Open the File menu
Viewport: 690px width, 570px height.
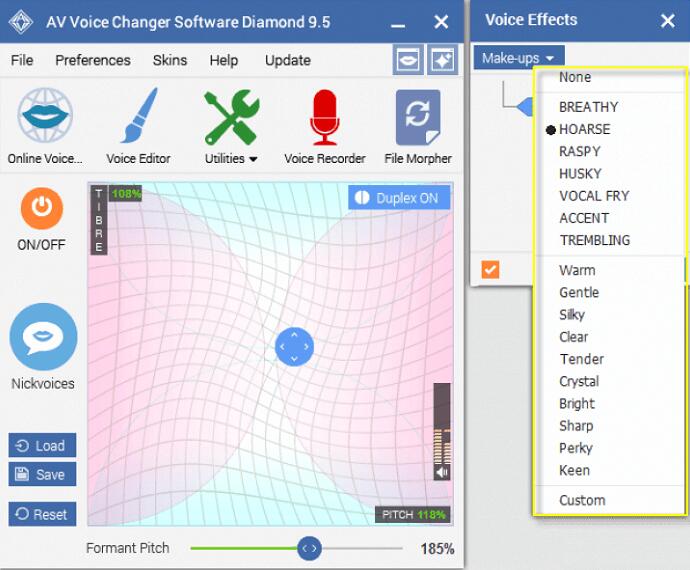point(22,60)
